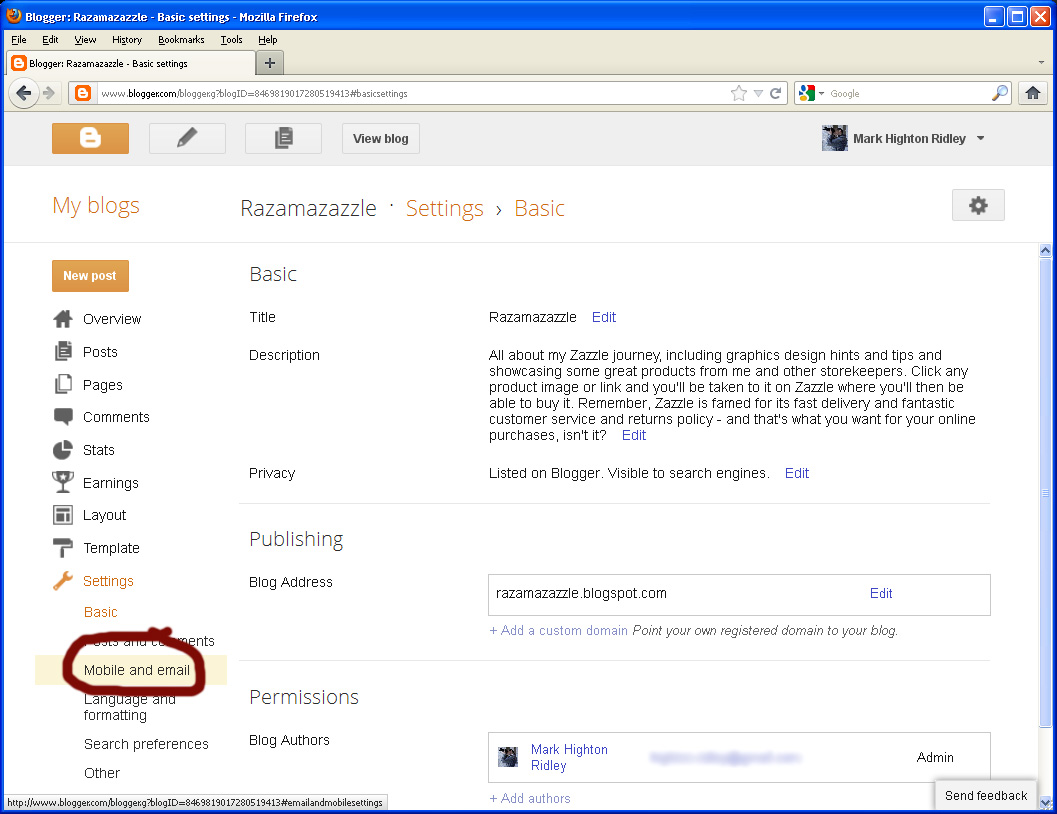Select Basic settings in sidebar
The width and height of the screenshot is (1057, 814).
100,612
